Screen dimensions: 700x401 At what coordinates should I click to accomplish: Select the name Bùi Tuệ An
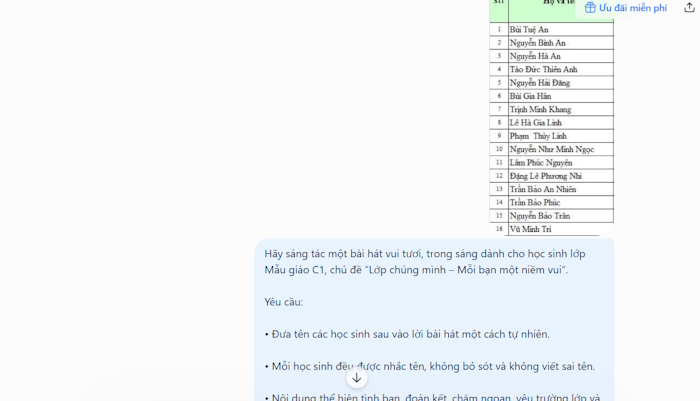pos(529,30)
